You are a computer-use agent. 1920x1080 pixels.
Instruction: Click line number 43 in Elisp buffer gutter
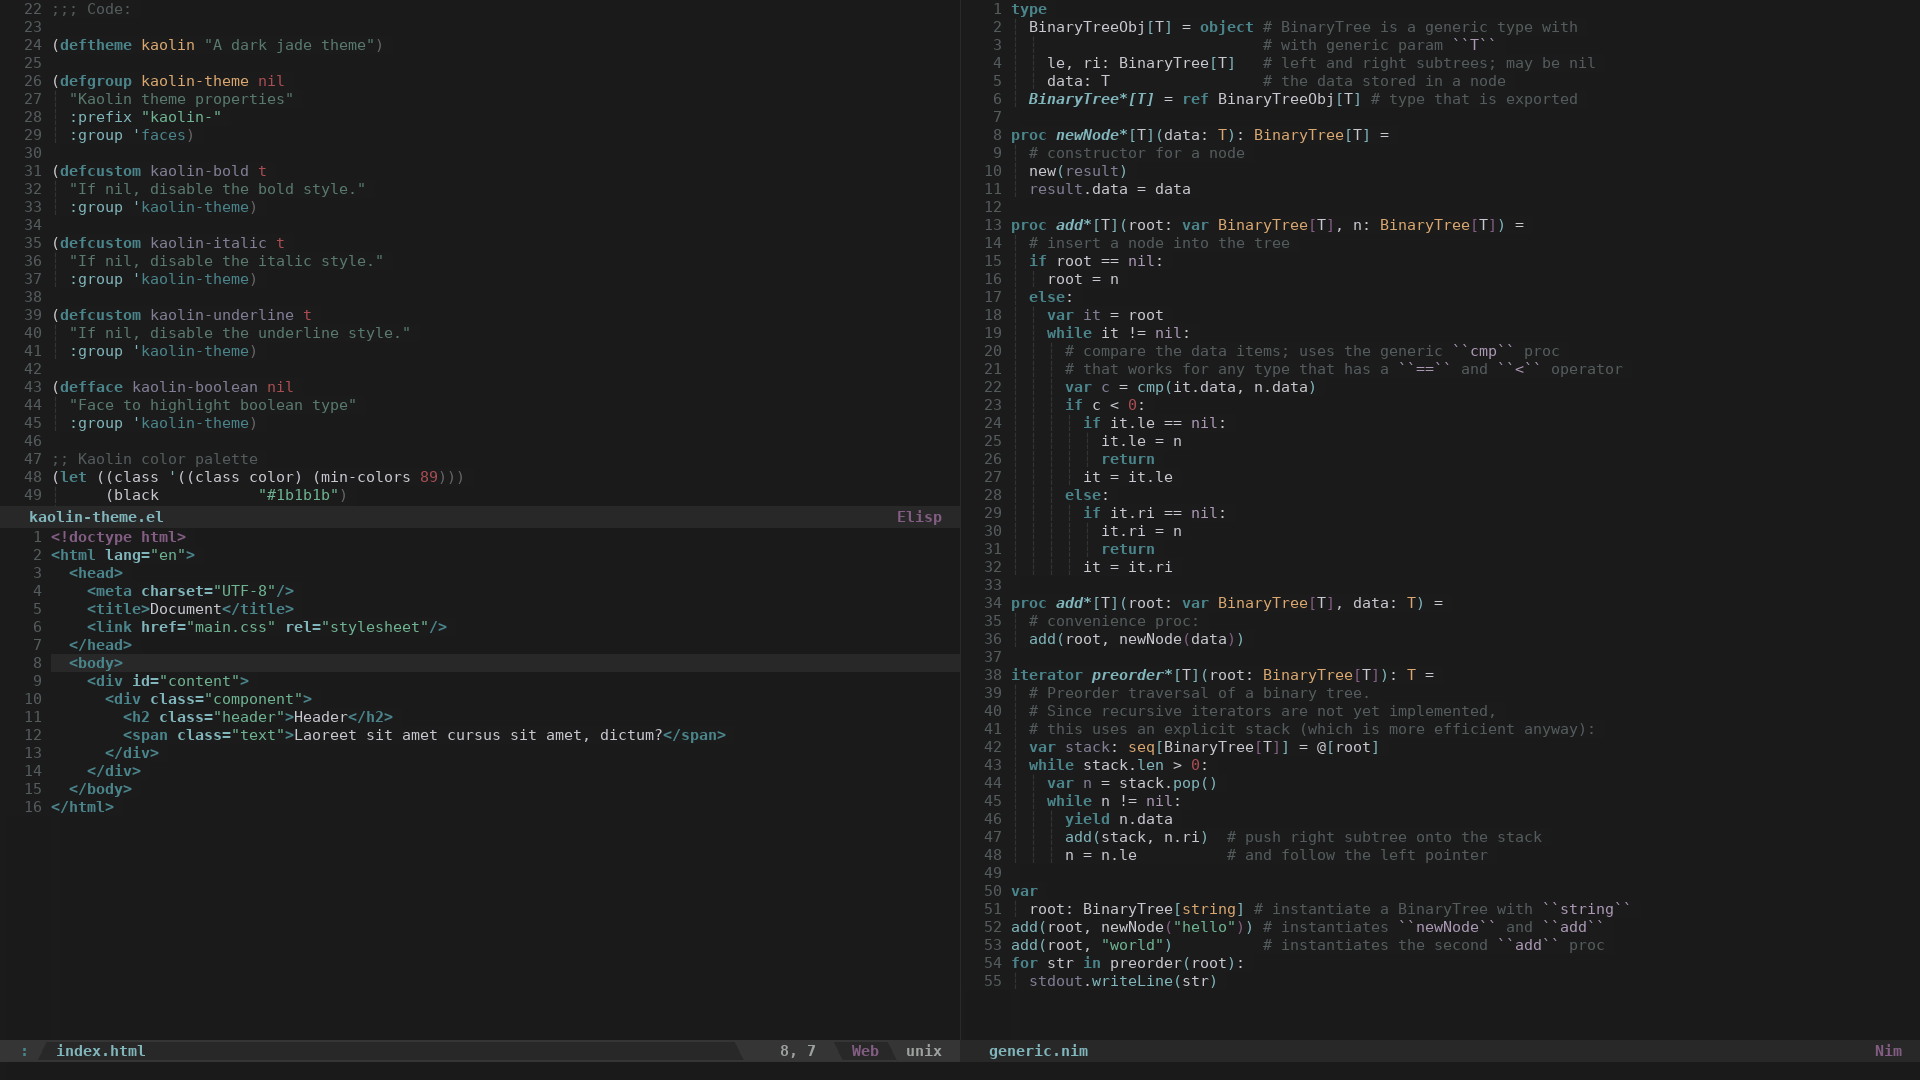[33, 387]
